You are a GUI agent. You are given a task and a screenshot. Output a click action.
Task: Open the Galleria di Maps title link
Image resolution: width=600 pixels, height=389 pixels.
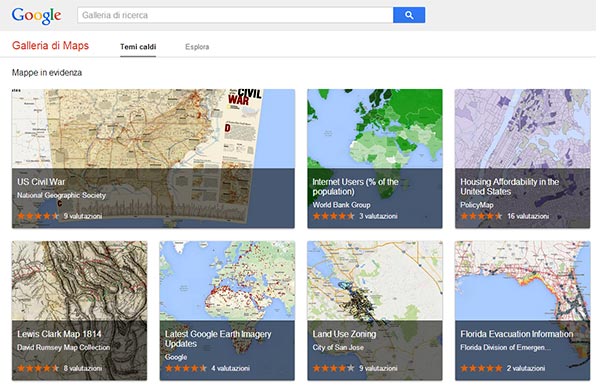pyautogui.click(x=51, y=46)
